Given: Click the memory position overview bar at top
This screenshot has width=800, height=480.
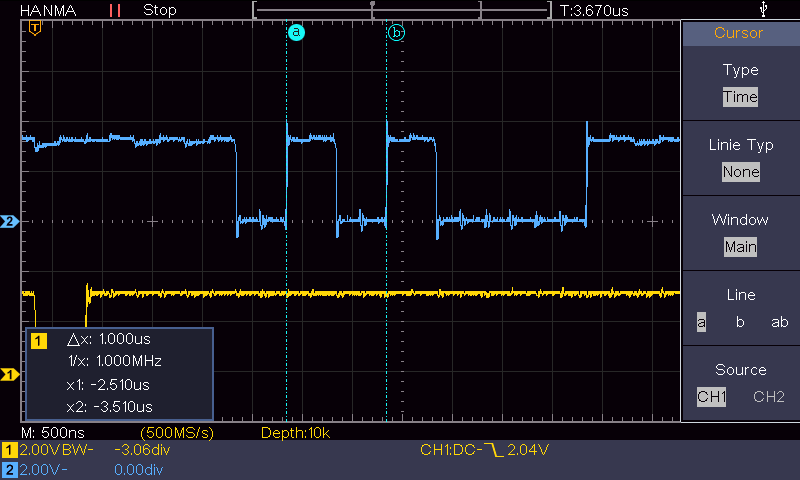Looking at the screenshot, I should (x=402, y=10).
